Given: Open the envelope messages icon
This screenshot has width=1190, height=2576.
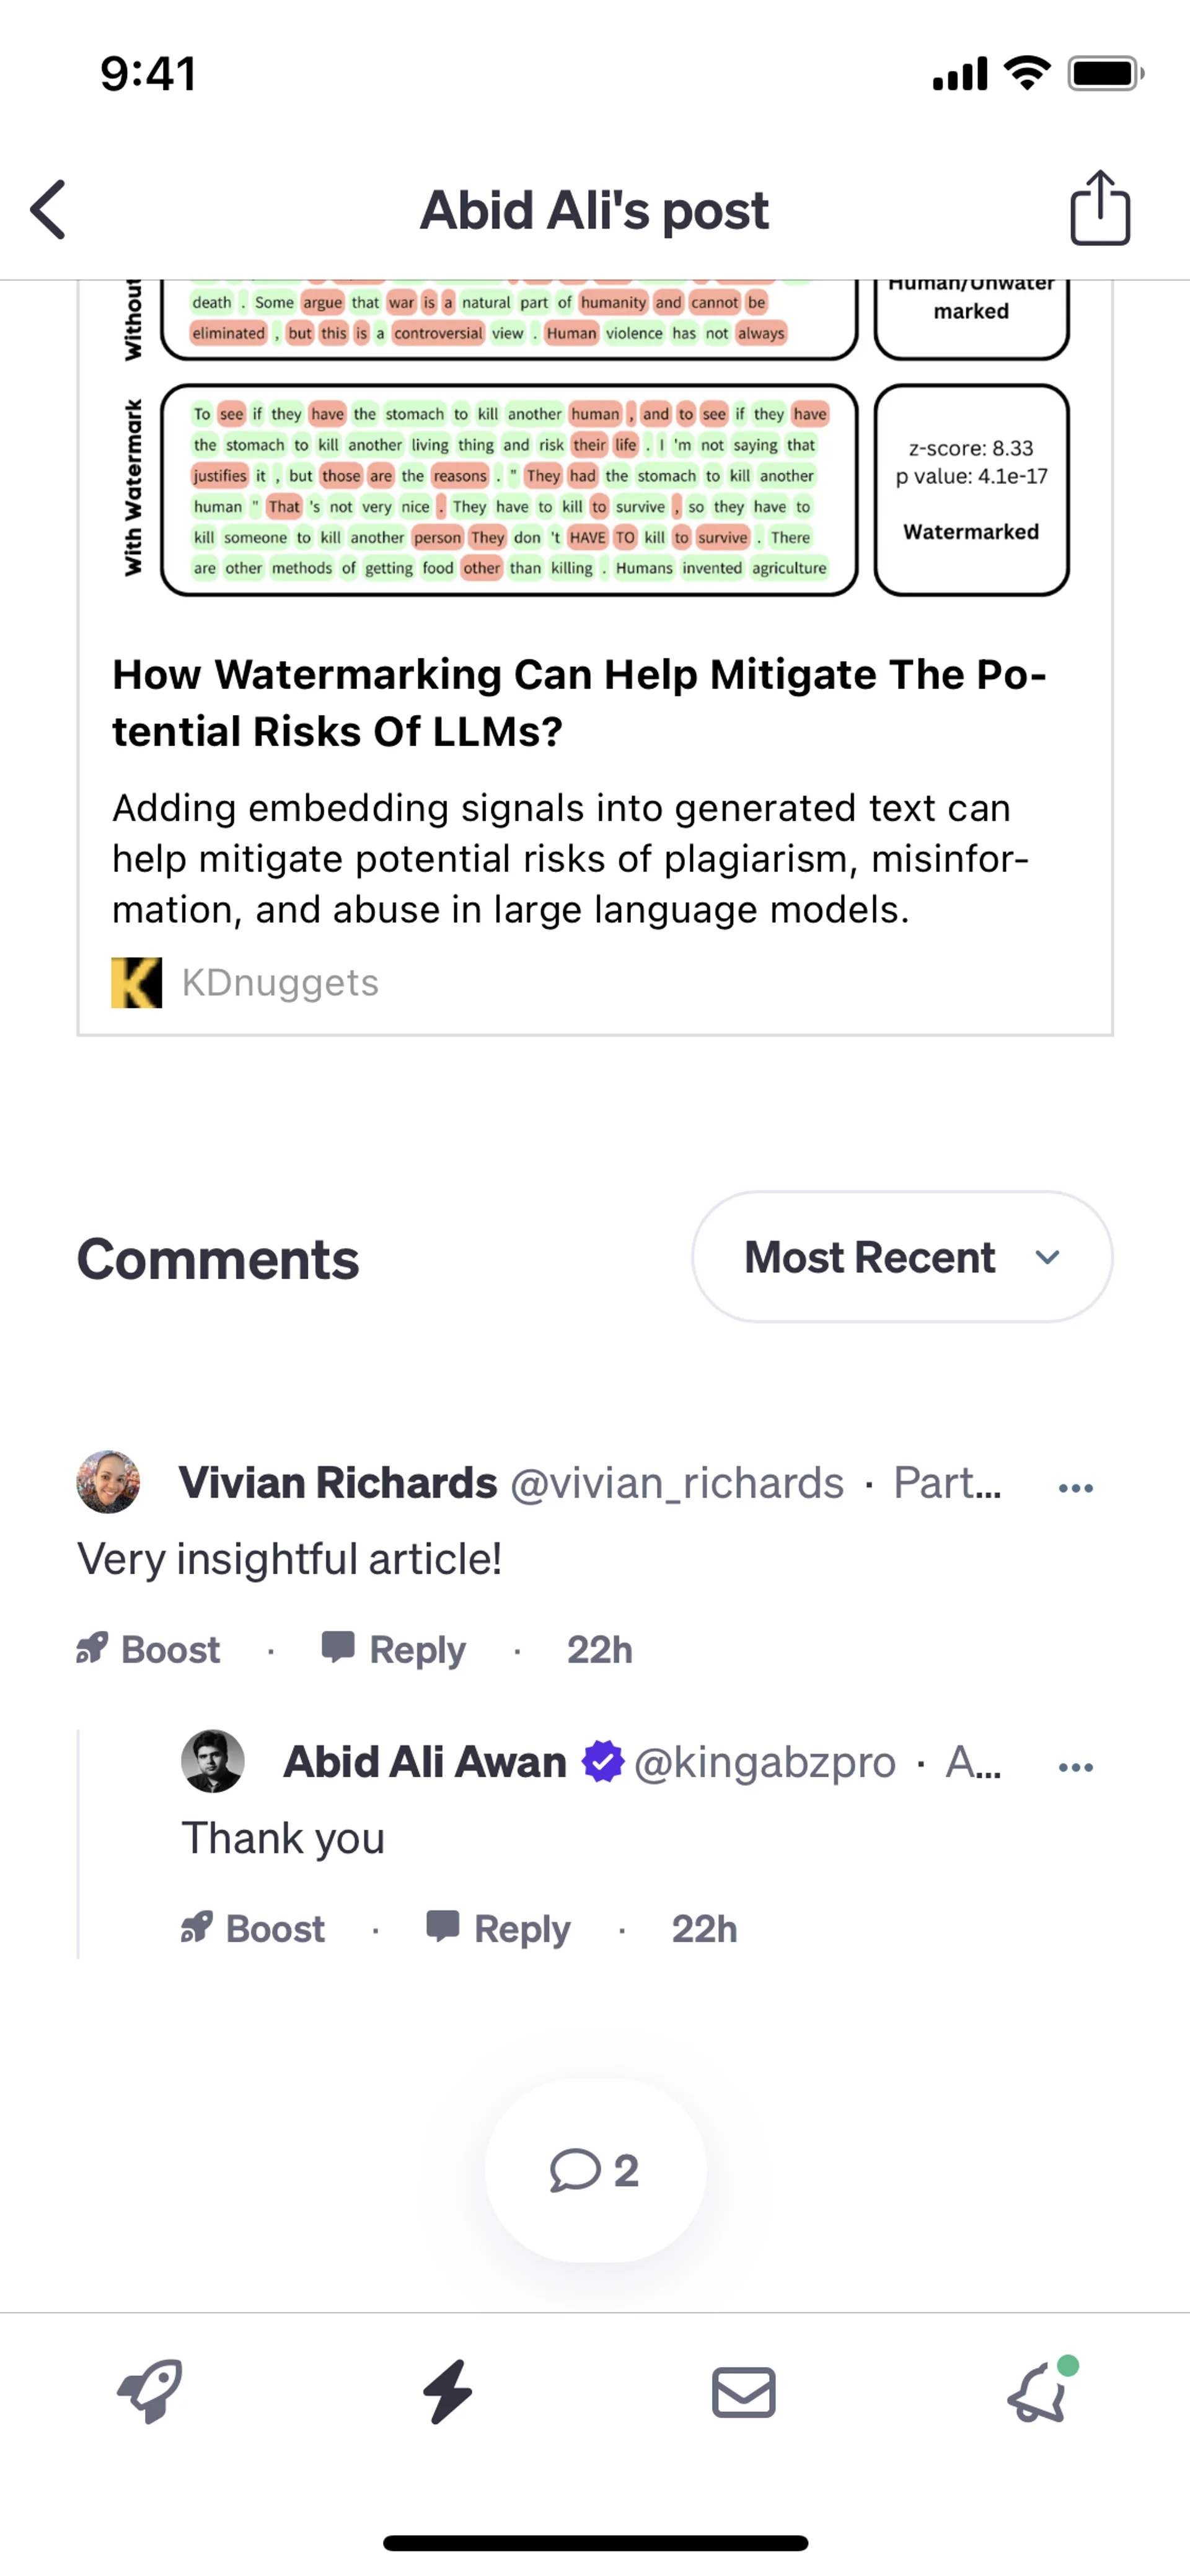Looking at the screenshot, I should tap(743, 2392).
